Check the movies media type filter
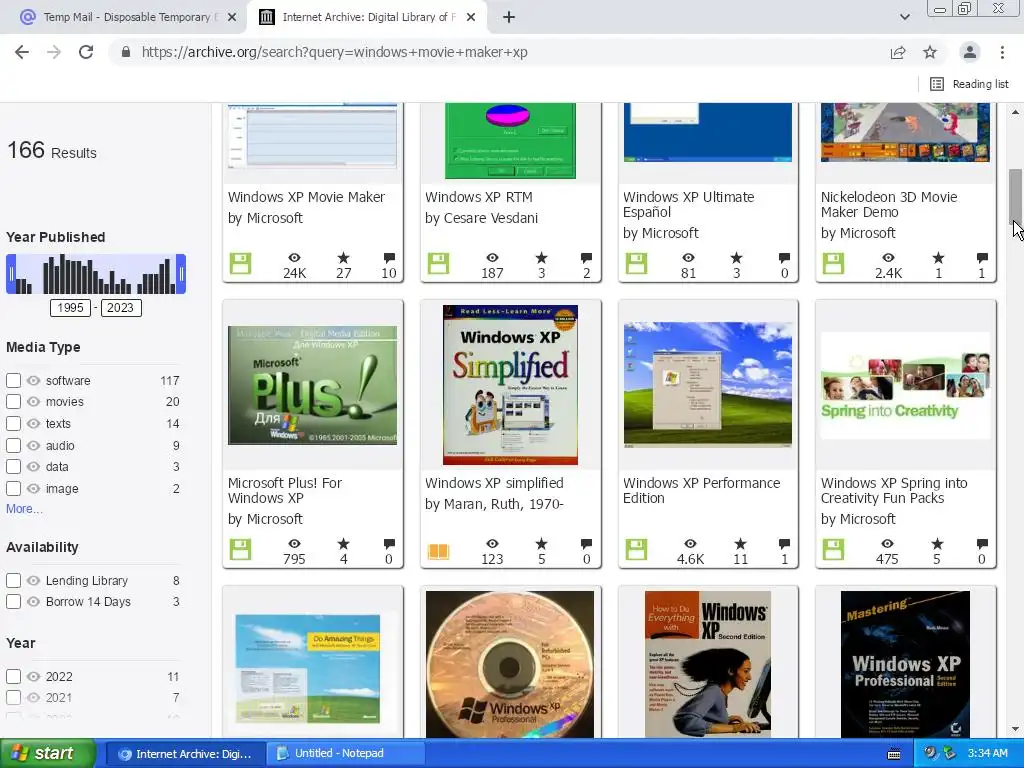The width and height of the screenshot is (1024, 768). point(13,402)
